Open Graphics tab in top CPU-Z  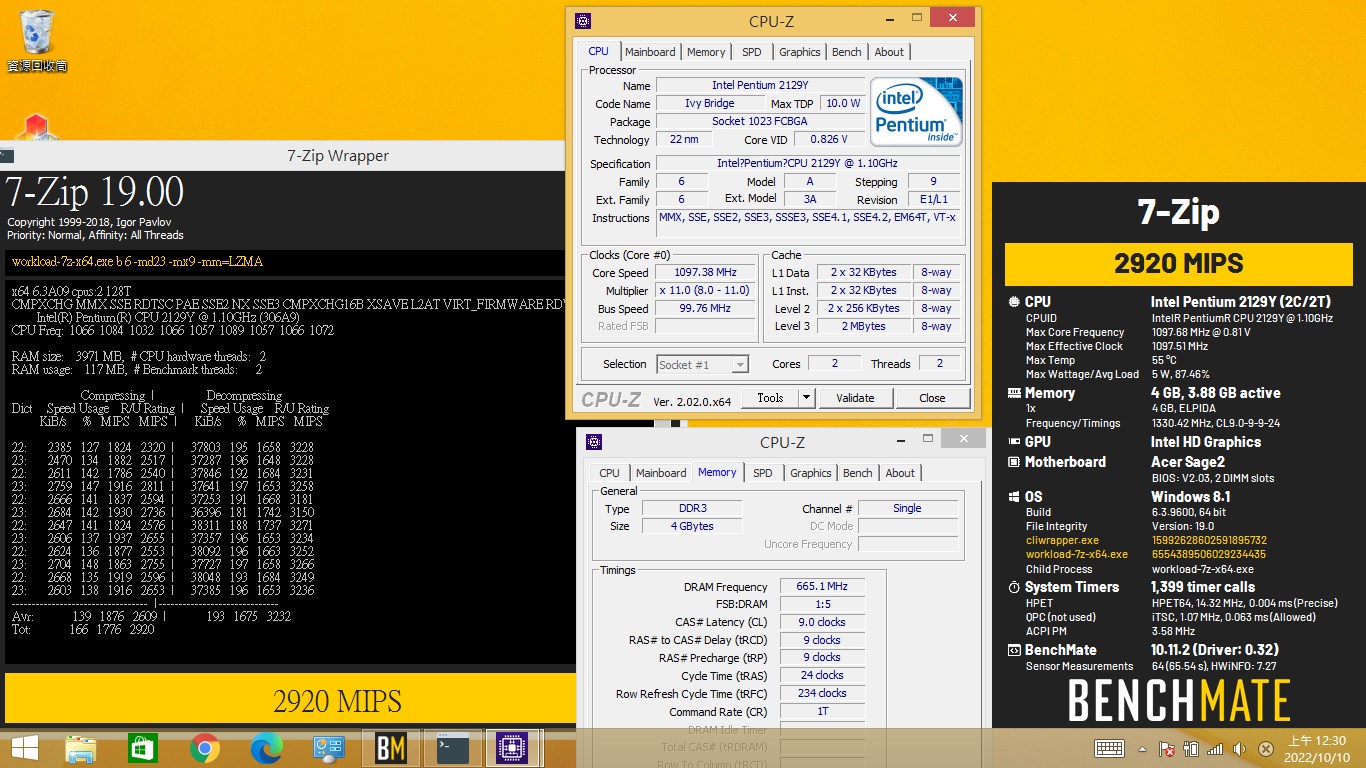click(x=800, y=52)
